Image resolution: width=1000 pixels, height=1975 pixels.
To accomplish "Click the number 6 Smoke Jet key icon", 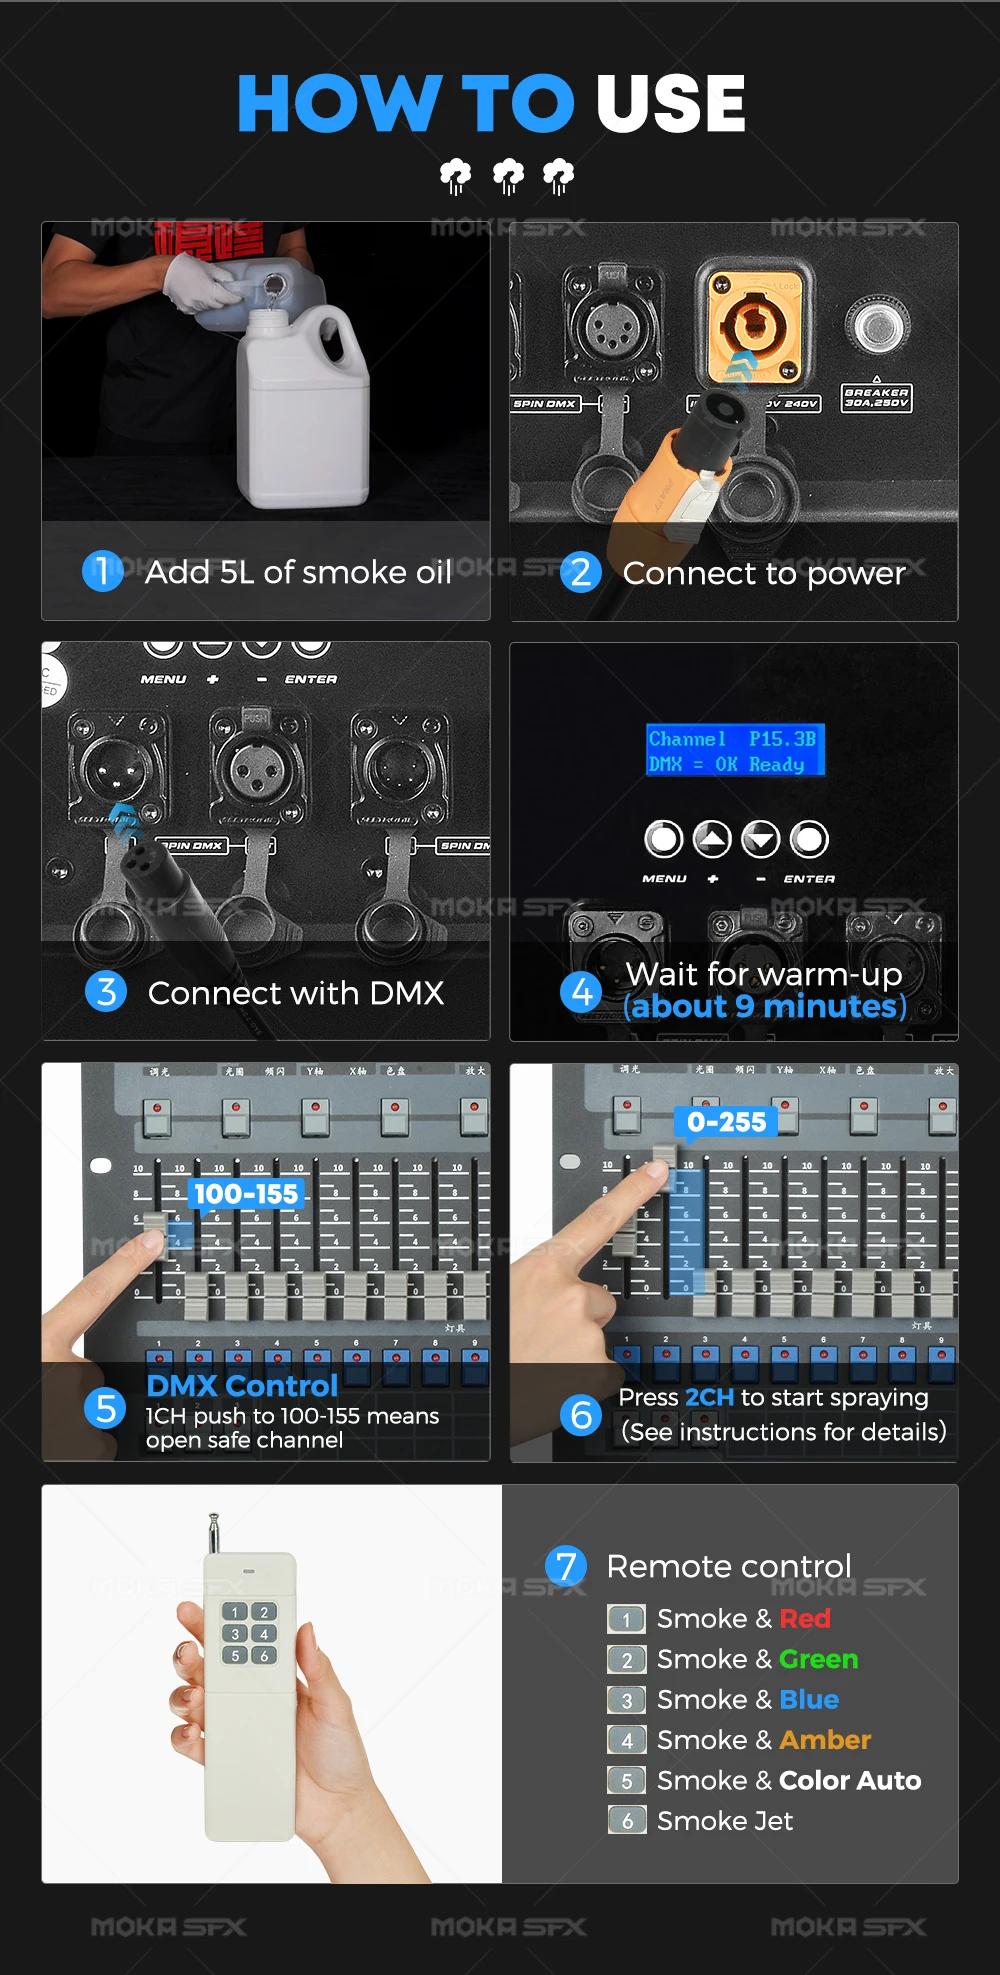I will click(627, 1821).
